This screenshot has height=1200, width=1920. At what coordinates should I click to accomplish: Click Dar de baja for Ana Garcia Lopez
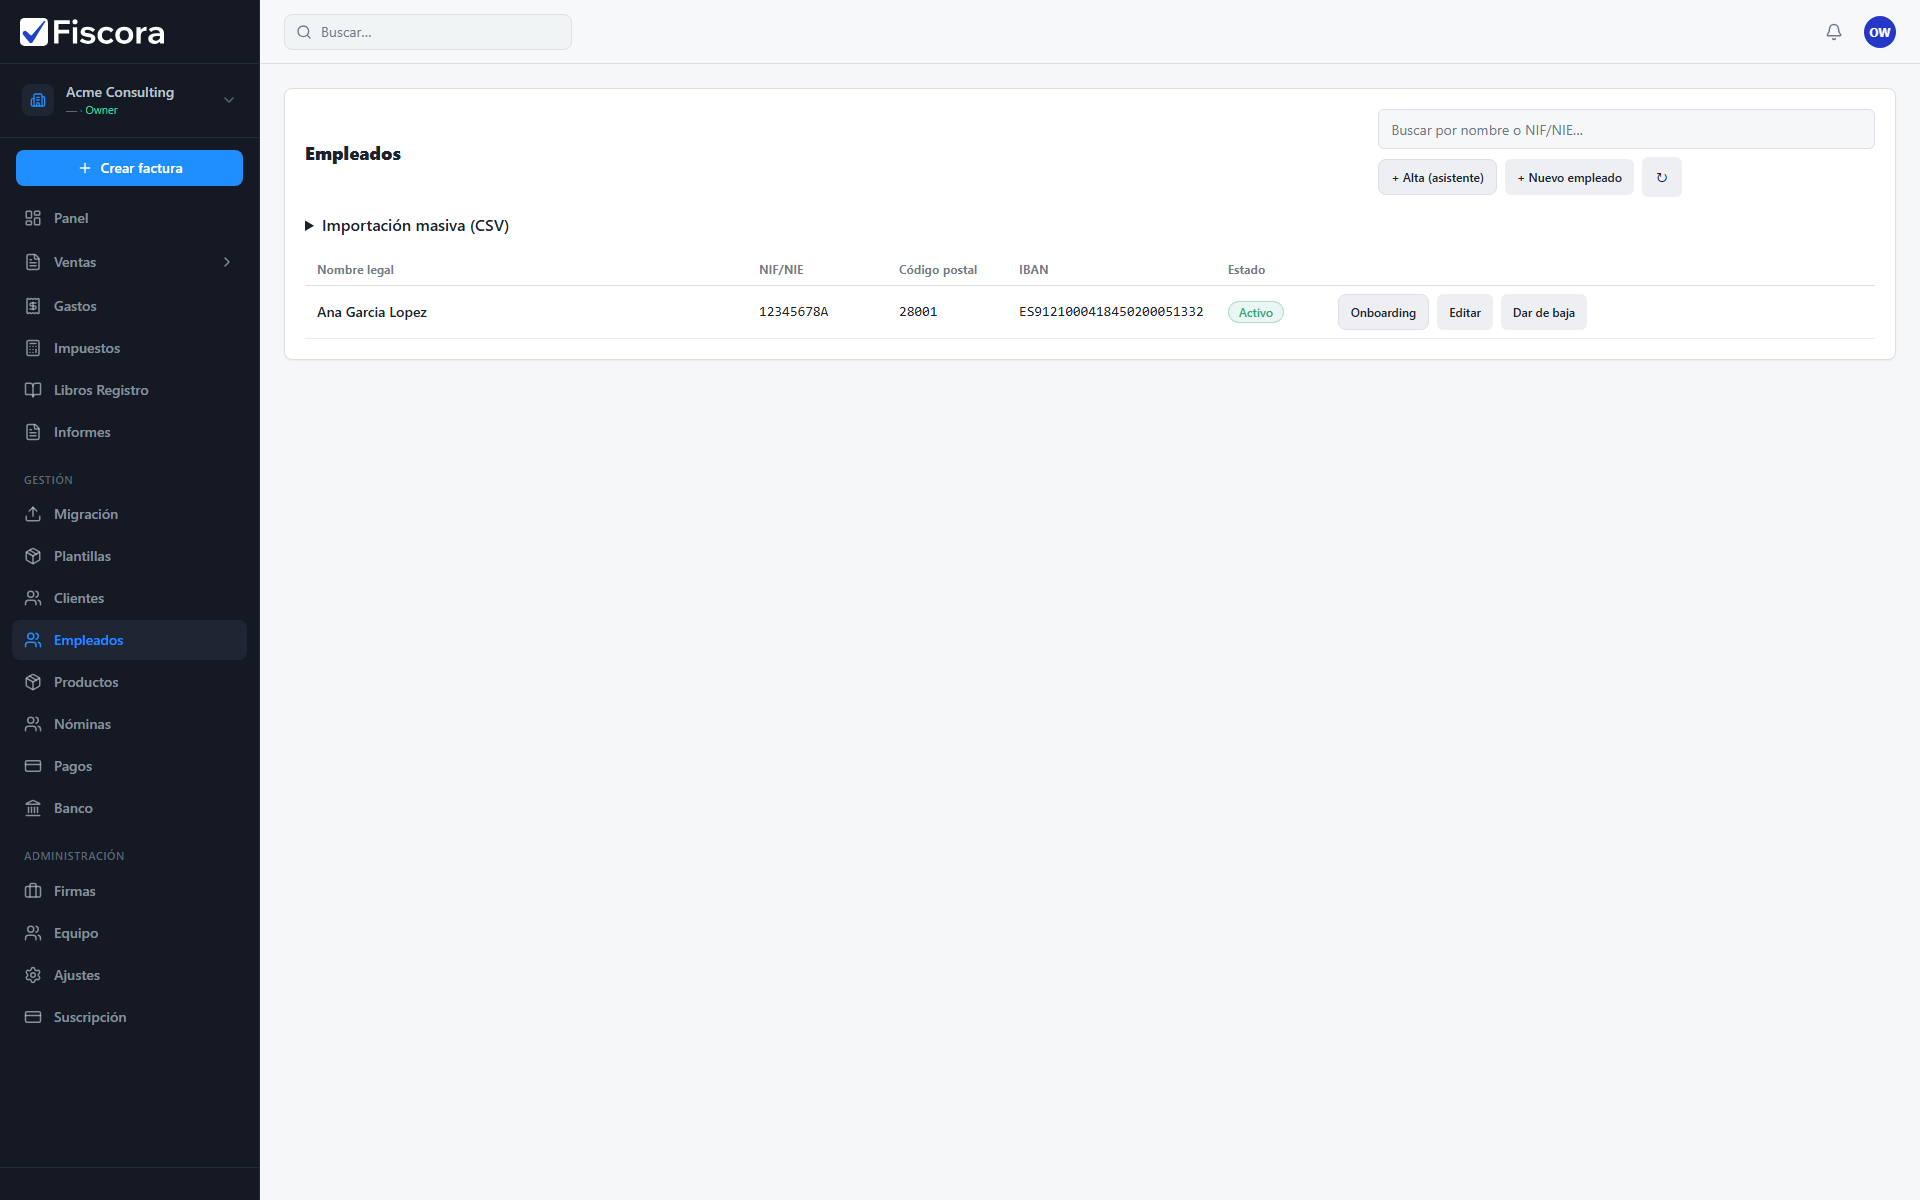point(1543,312)
